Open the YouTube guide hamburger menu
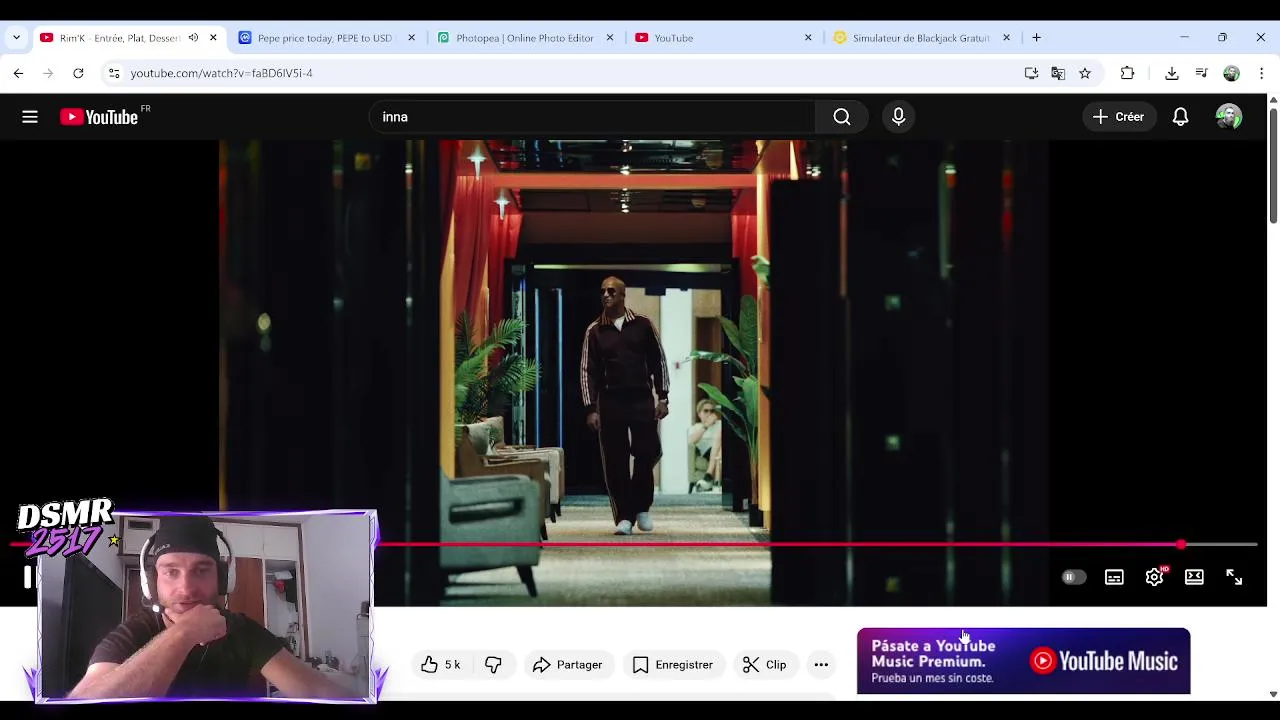Screen dimensions: 1280x720 (x=30, y=117)
